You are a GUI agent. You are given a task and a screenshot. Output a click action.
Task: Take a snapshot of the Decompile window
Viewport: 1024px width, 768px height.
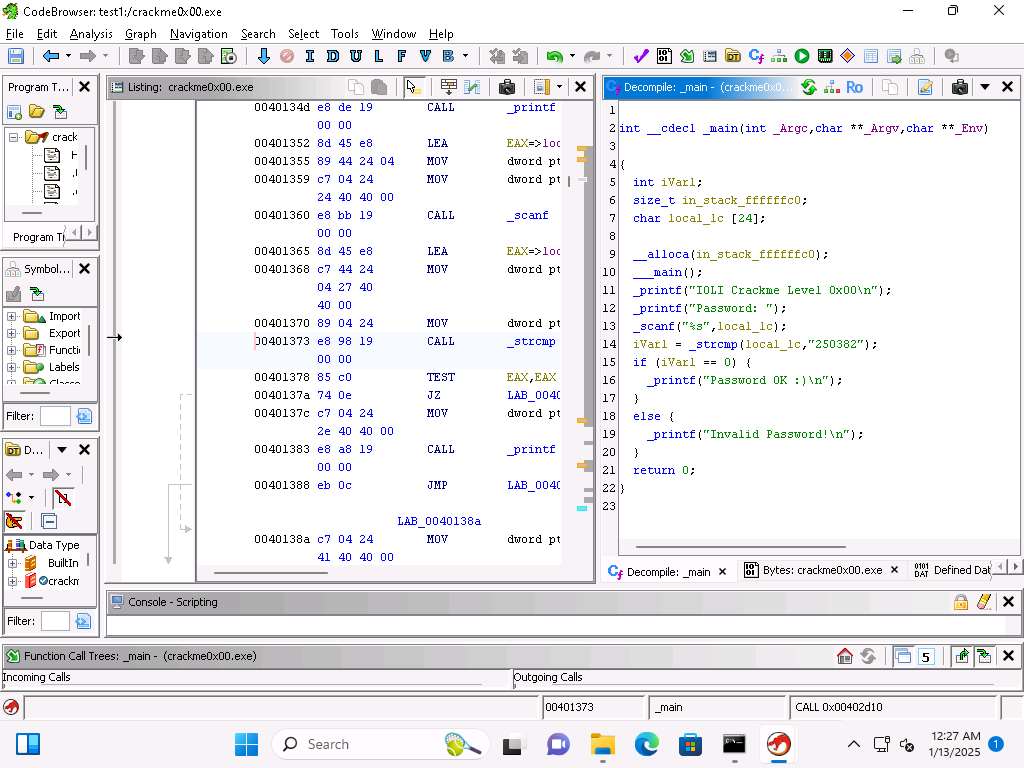coord(959,87)
